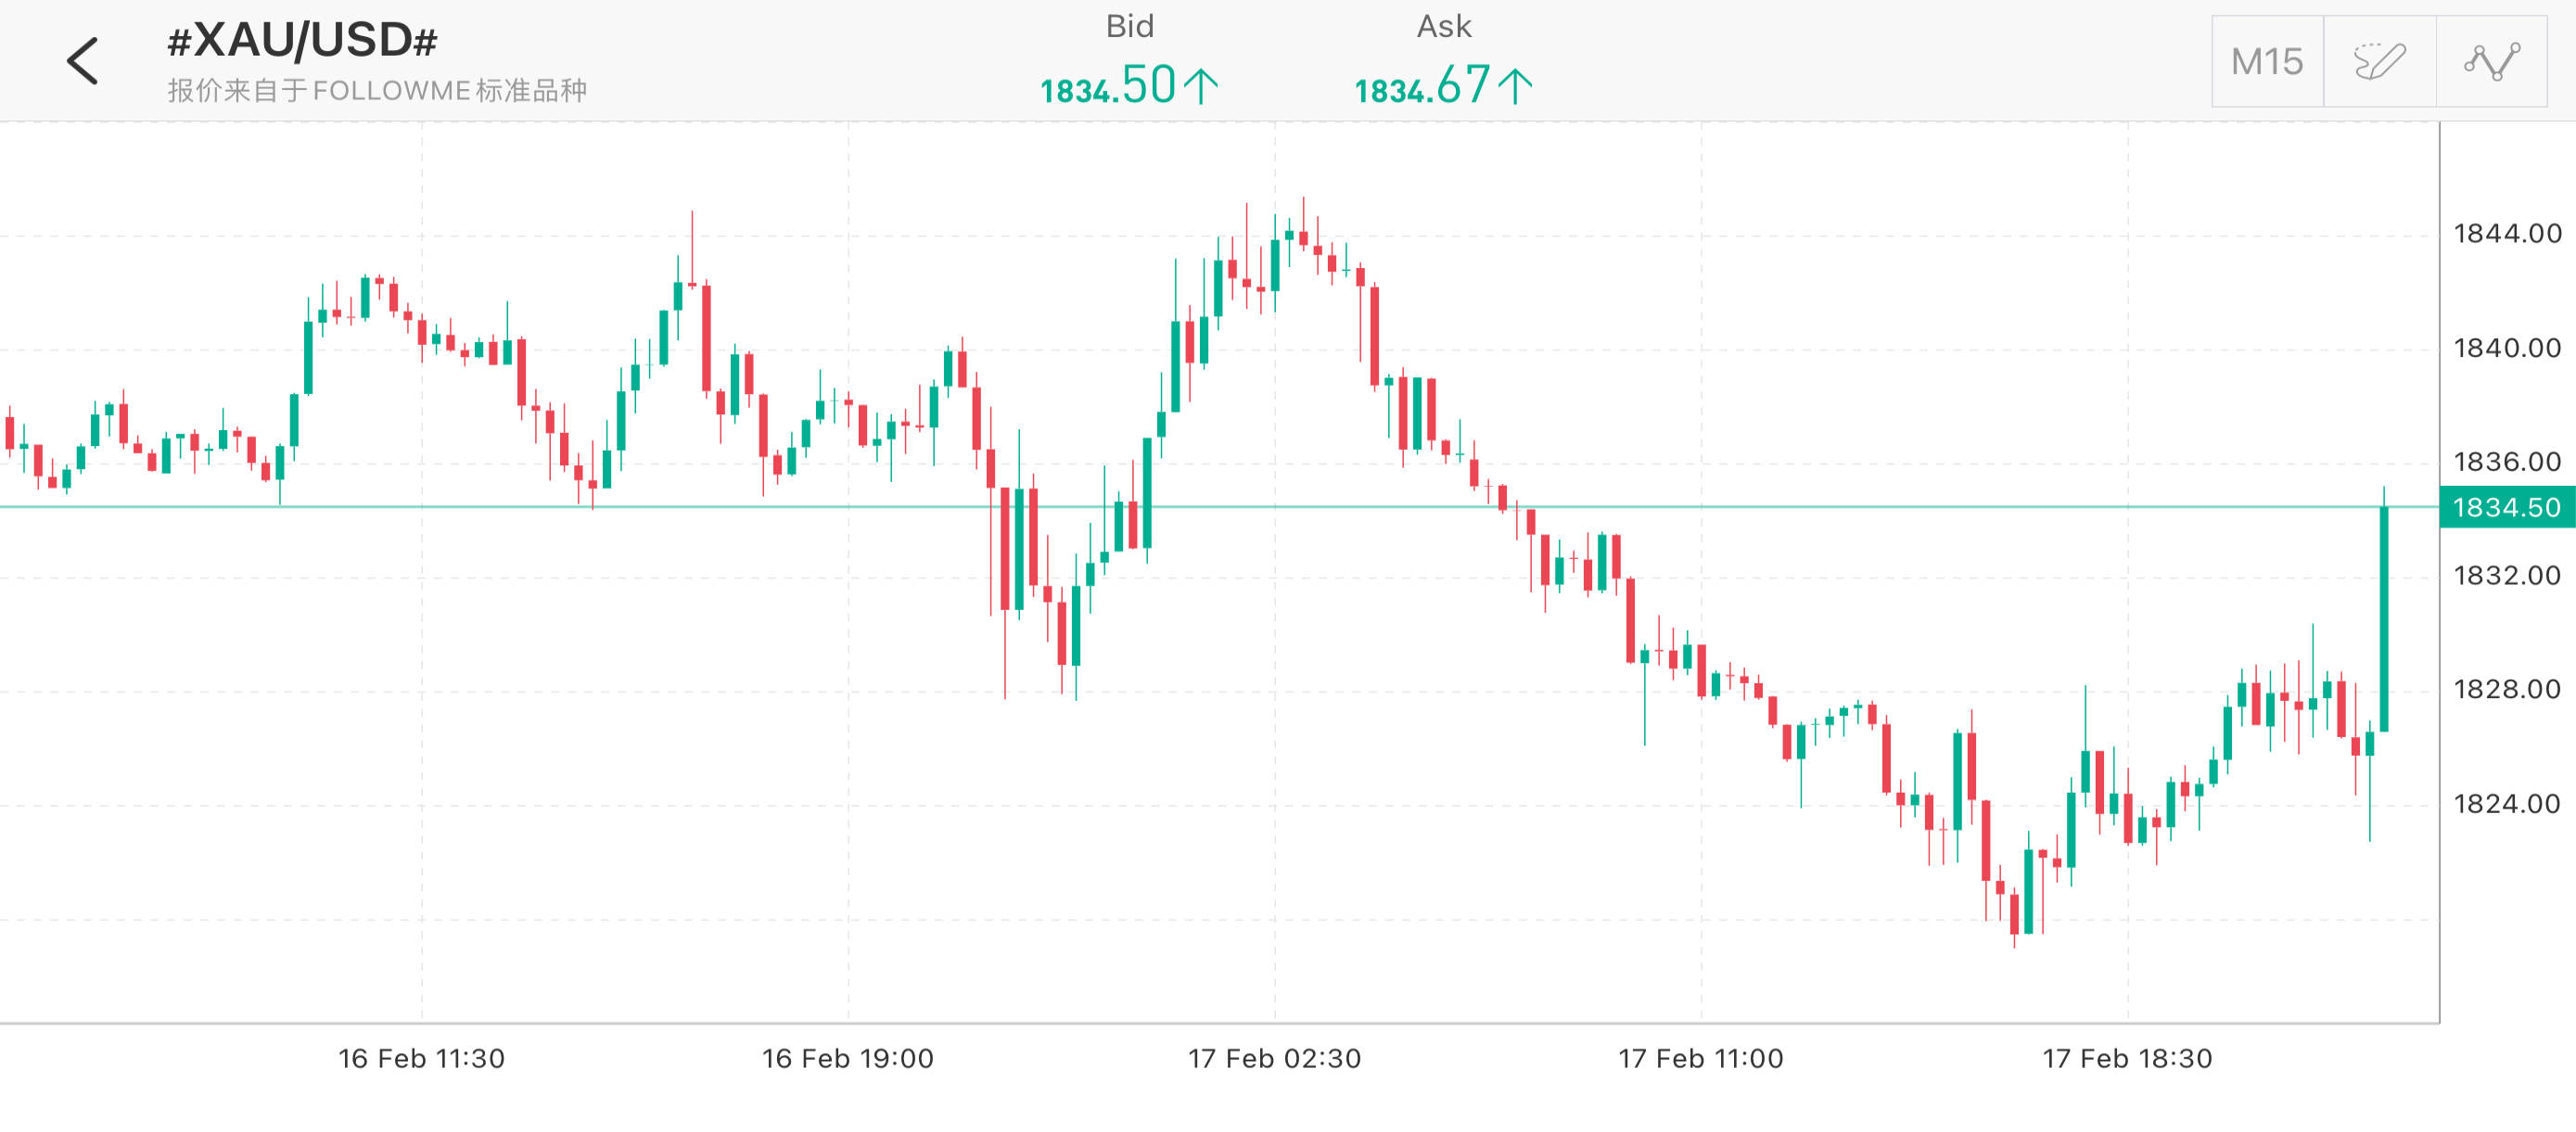Click the FOLLOWME quote source subtitle
This screenshot has width=2576, height=1132.
click(377, 91)
